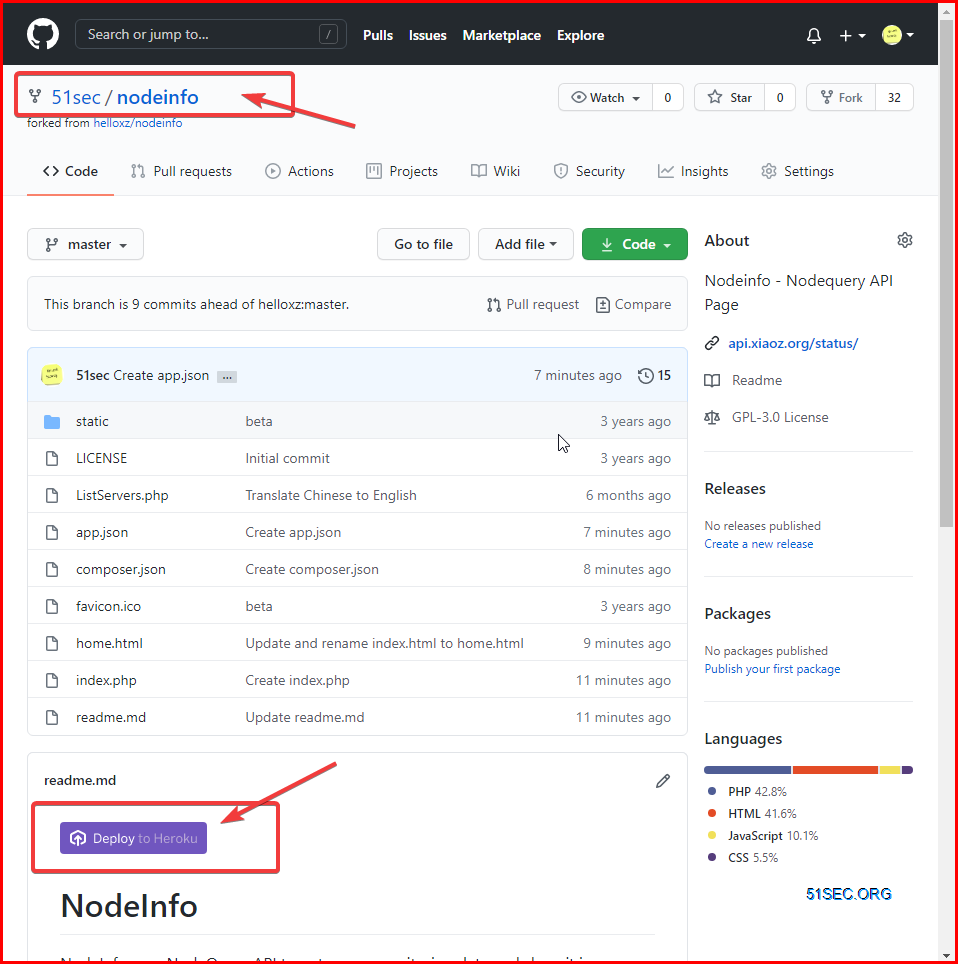Go to Issues in top navigation
This screenshot has width=958, height=964.
(427, 36)
